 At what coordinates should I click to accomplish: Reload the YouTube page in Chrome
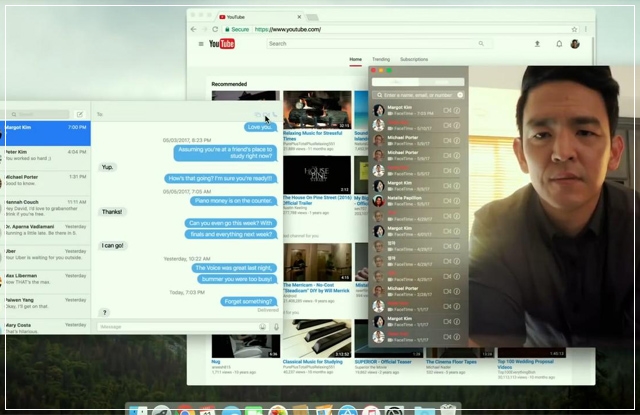click(x=215, y=29)
